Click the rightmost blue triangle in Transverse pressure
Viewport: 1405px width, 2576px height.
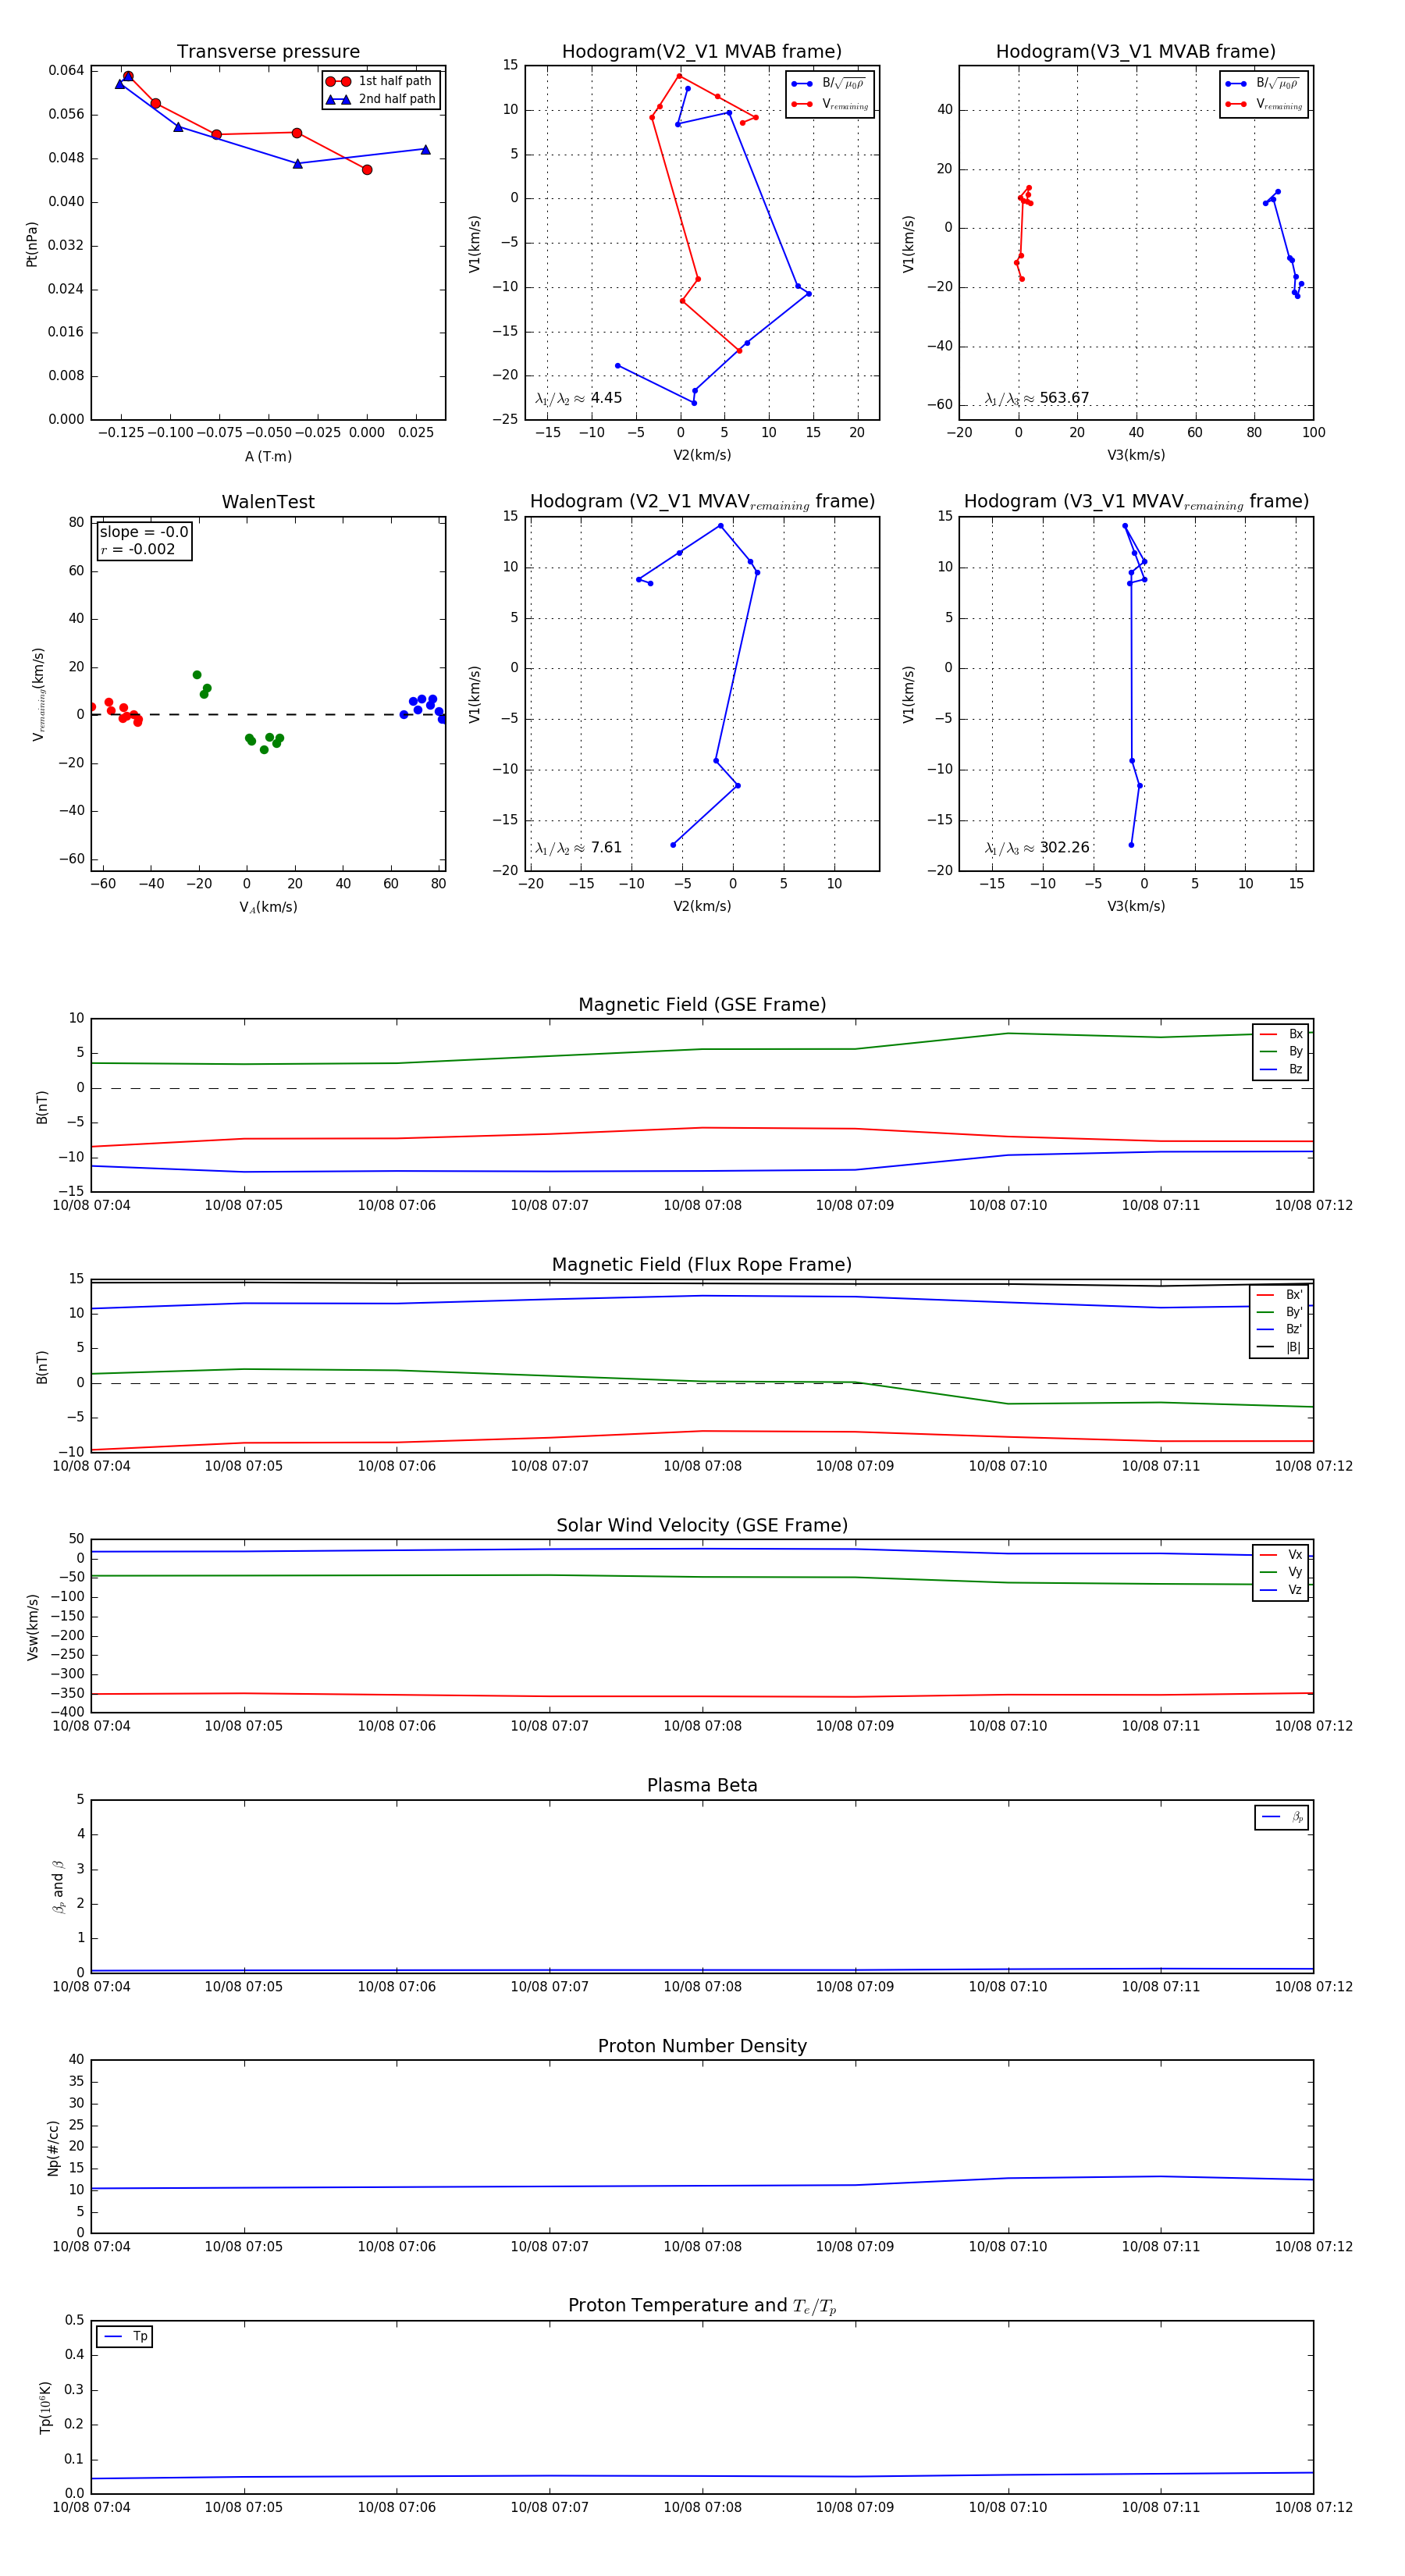coord(426,150)
